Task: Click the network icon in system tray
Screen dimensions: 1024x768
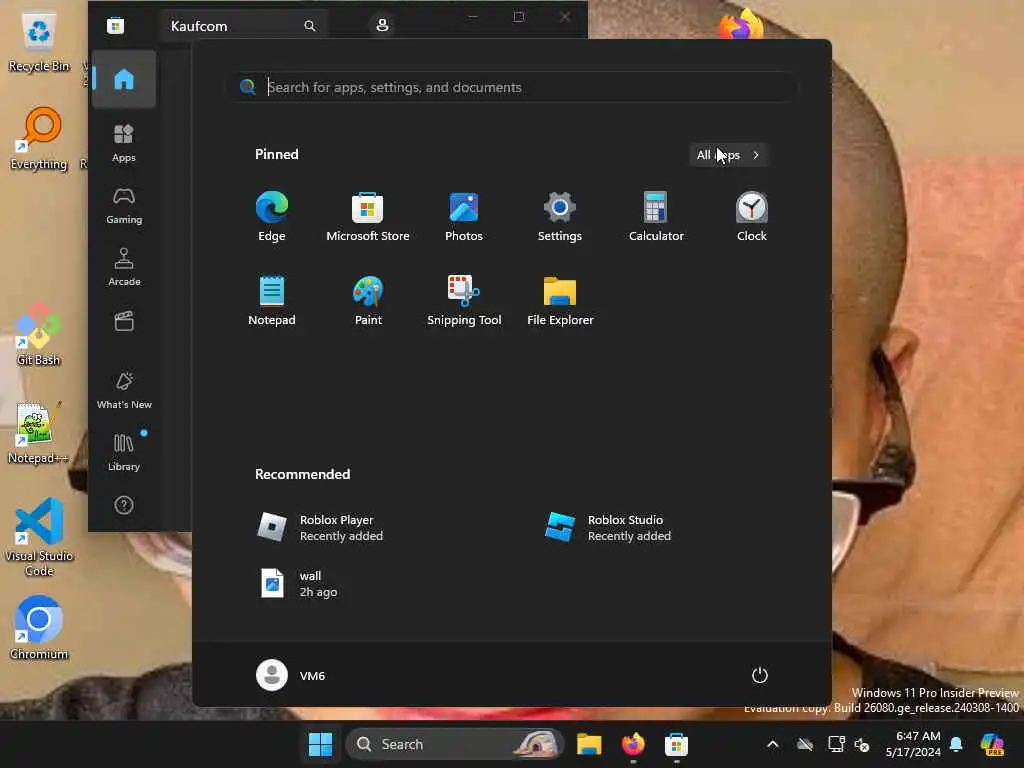Action: tap(836, 744)
